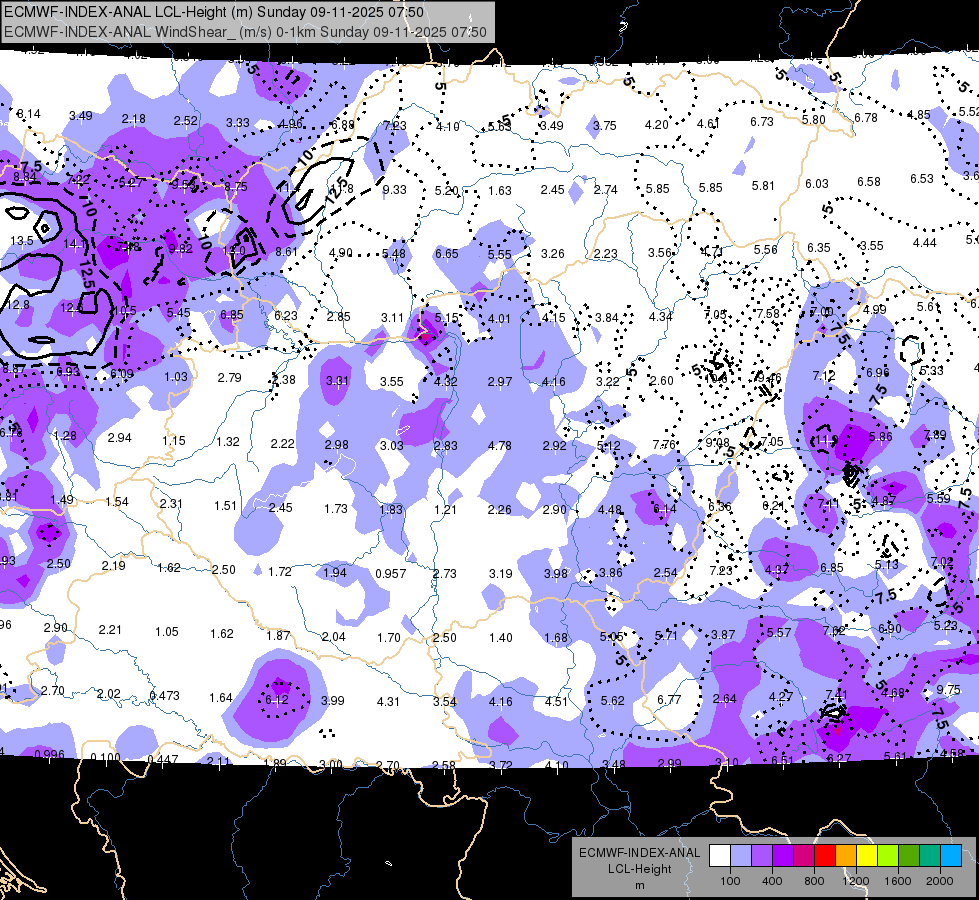
Task: Click the wind shear value 1.32
Action: (228, 442)
